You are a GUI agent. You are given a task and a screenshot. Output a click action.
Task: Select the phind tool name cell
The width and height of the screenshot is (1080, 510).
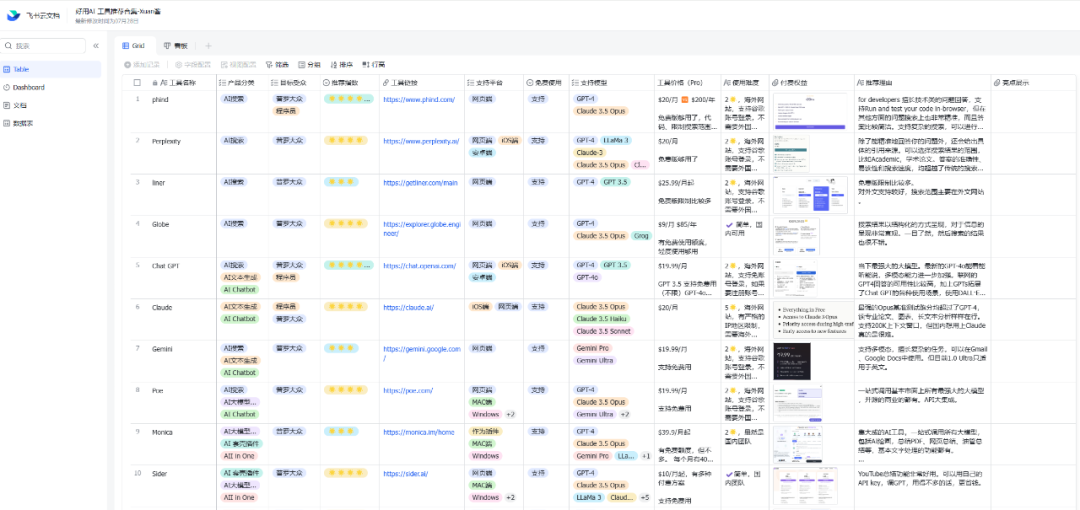182,111
